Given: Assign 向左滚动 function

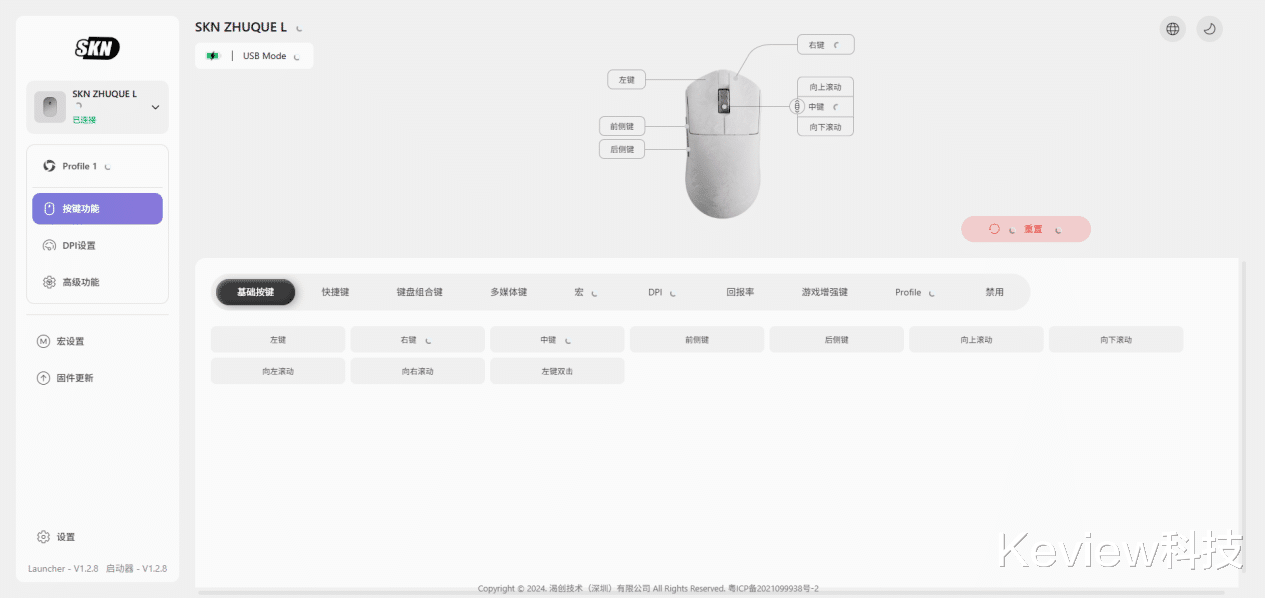Looking at the screenshot, I should [278, 371].
